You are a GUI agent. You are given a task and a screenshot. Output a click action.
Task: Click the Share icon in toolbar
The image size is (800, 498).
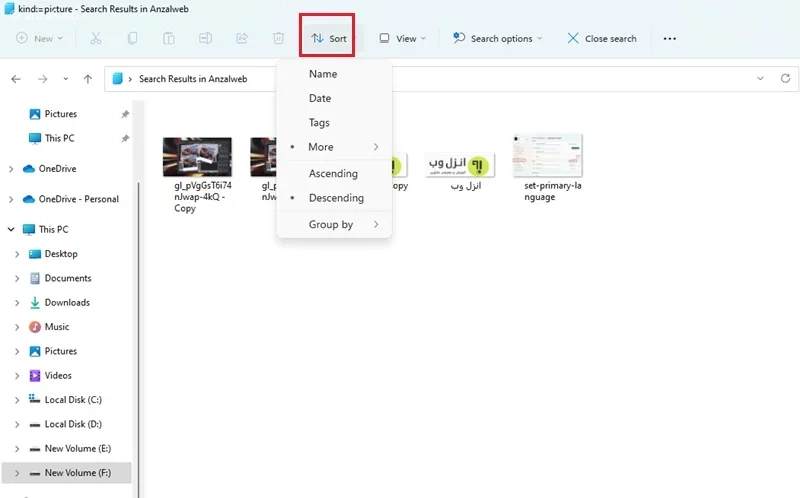(242, 38)
